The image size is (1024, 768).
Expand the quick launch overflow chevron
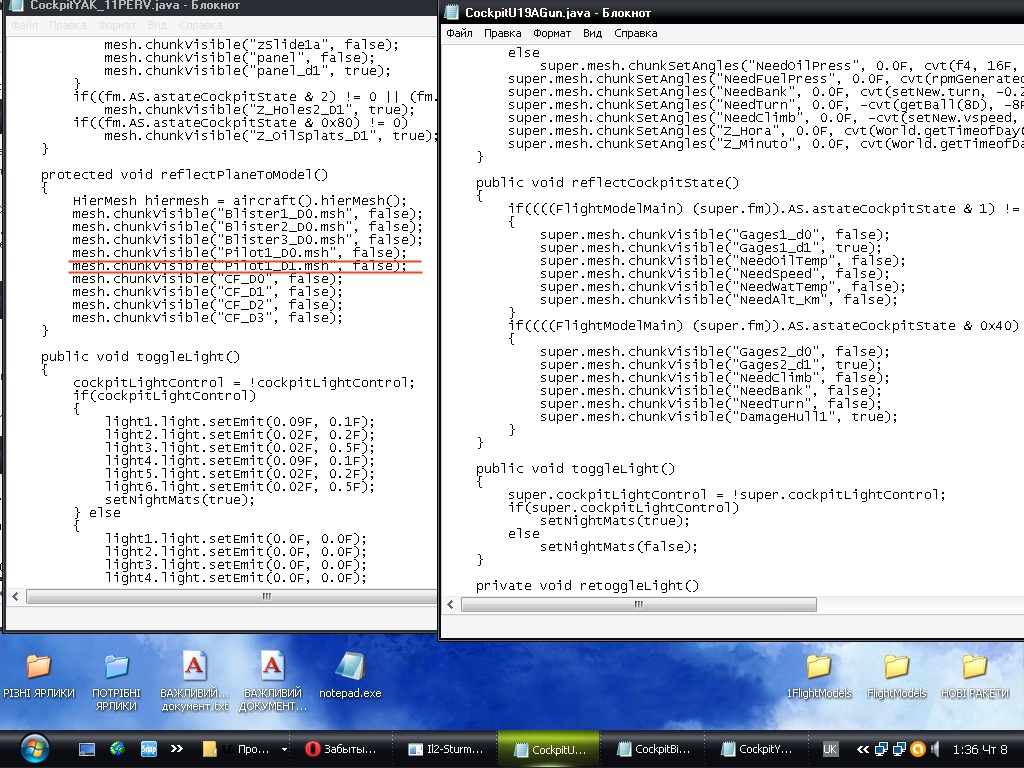click(176, 748)
